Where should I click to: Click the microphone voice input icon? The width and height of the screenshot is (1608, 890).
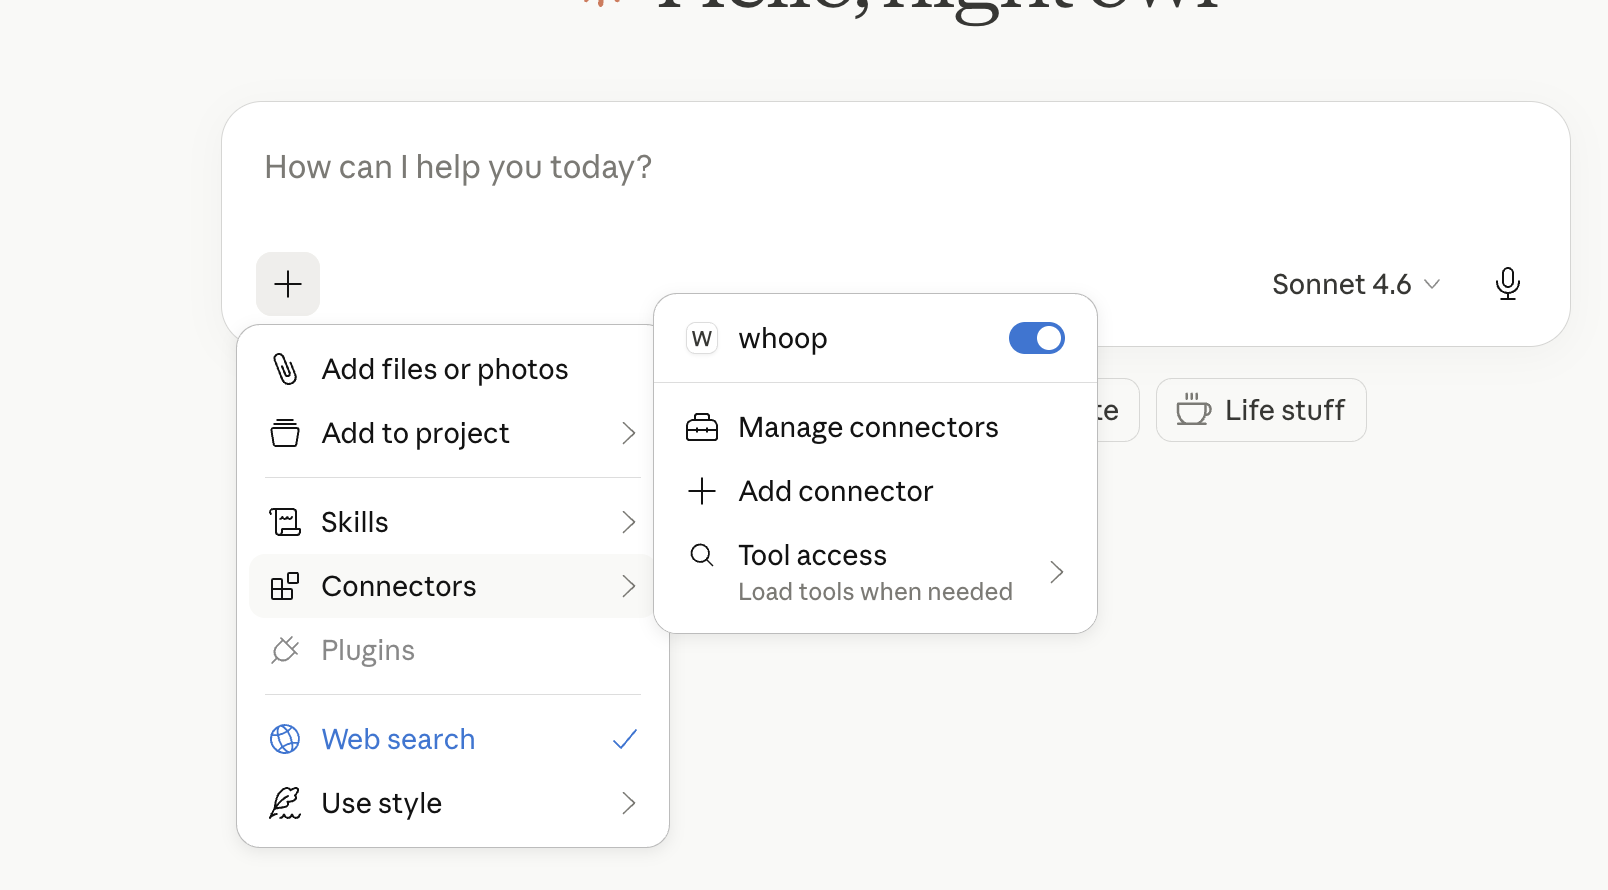click(1507, 284)
